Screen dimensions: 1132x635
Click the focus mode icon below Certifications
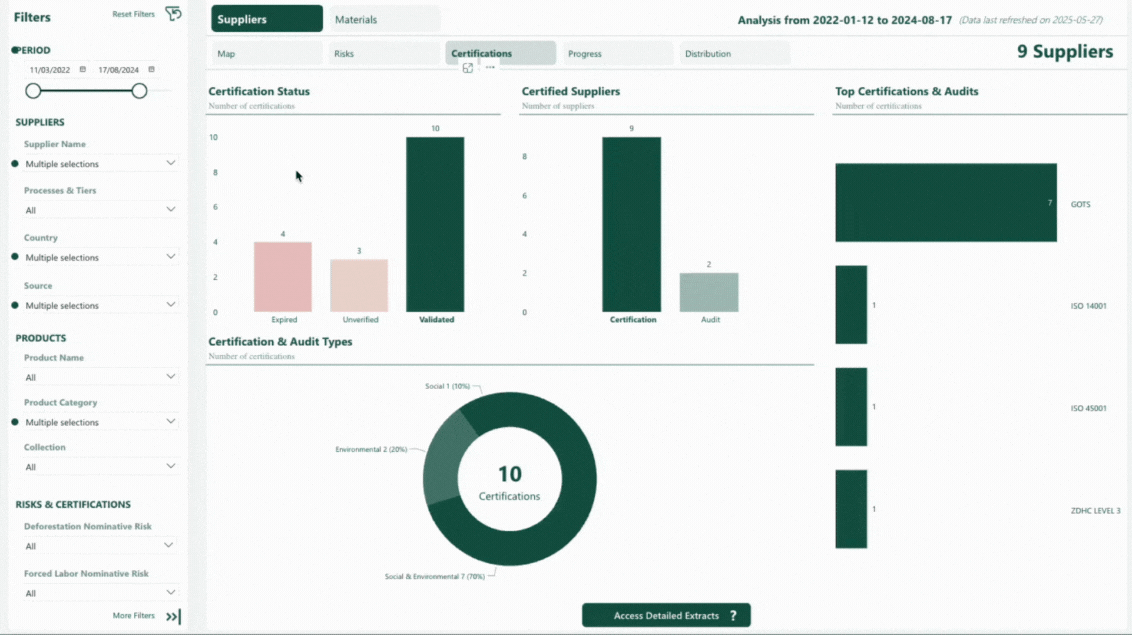467,68
